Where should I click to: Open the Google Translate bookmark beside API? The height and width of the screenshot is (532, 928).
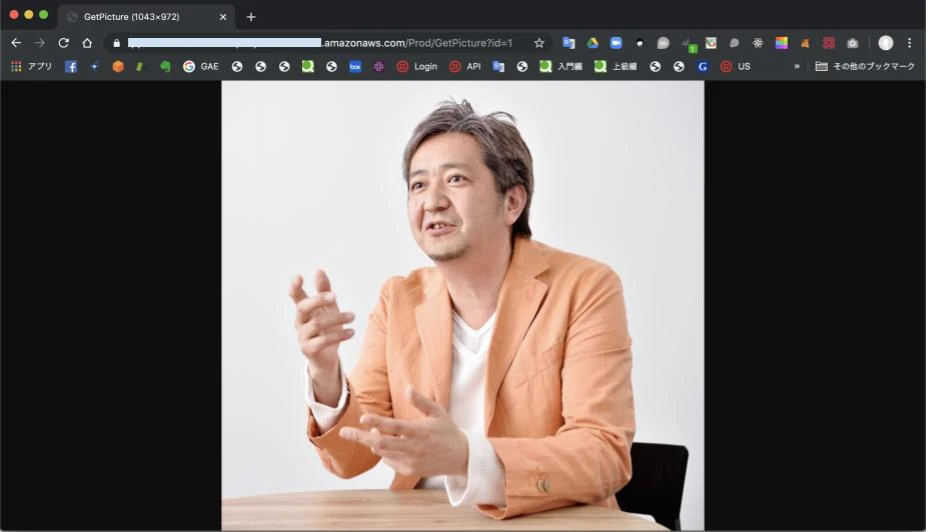click(498, 66)
